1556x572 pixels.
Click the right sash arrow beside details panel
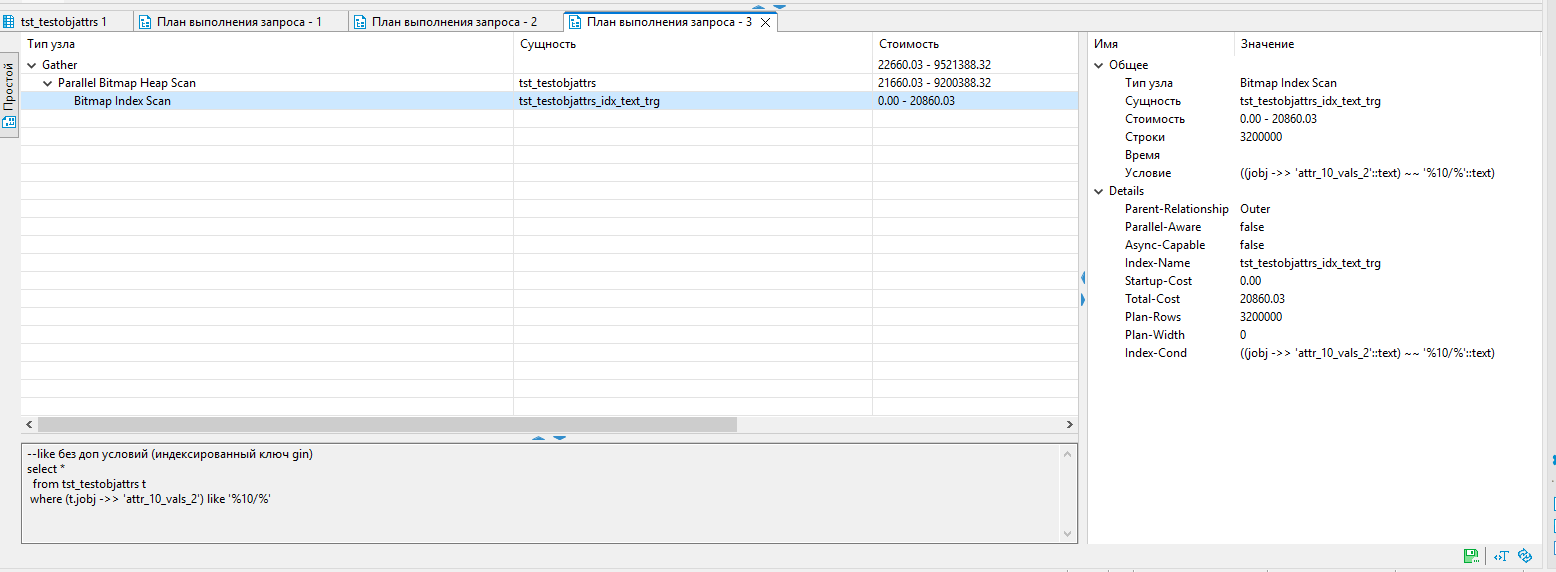coord(1082,299)
